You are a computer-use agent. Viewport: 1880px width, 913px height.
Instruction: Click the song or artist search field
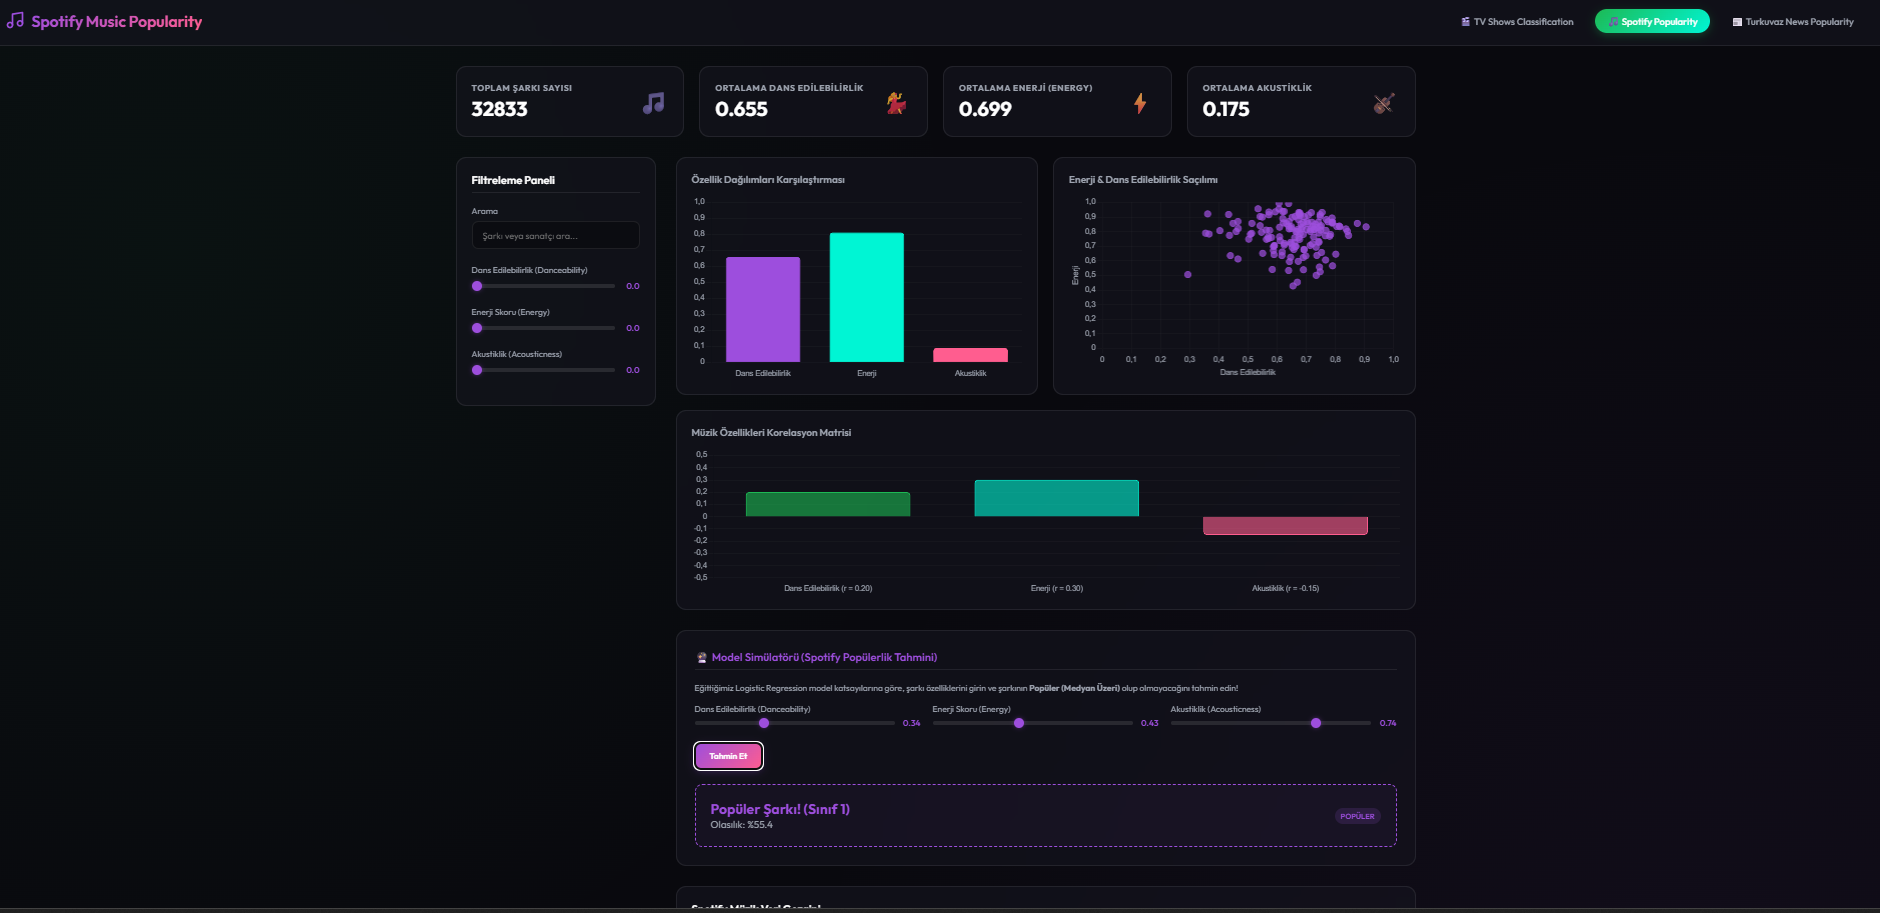(555, 236)
